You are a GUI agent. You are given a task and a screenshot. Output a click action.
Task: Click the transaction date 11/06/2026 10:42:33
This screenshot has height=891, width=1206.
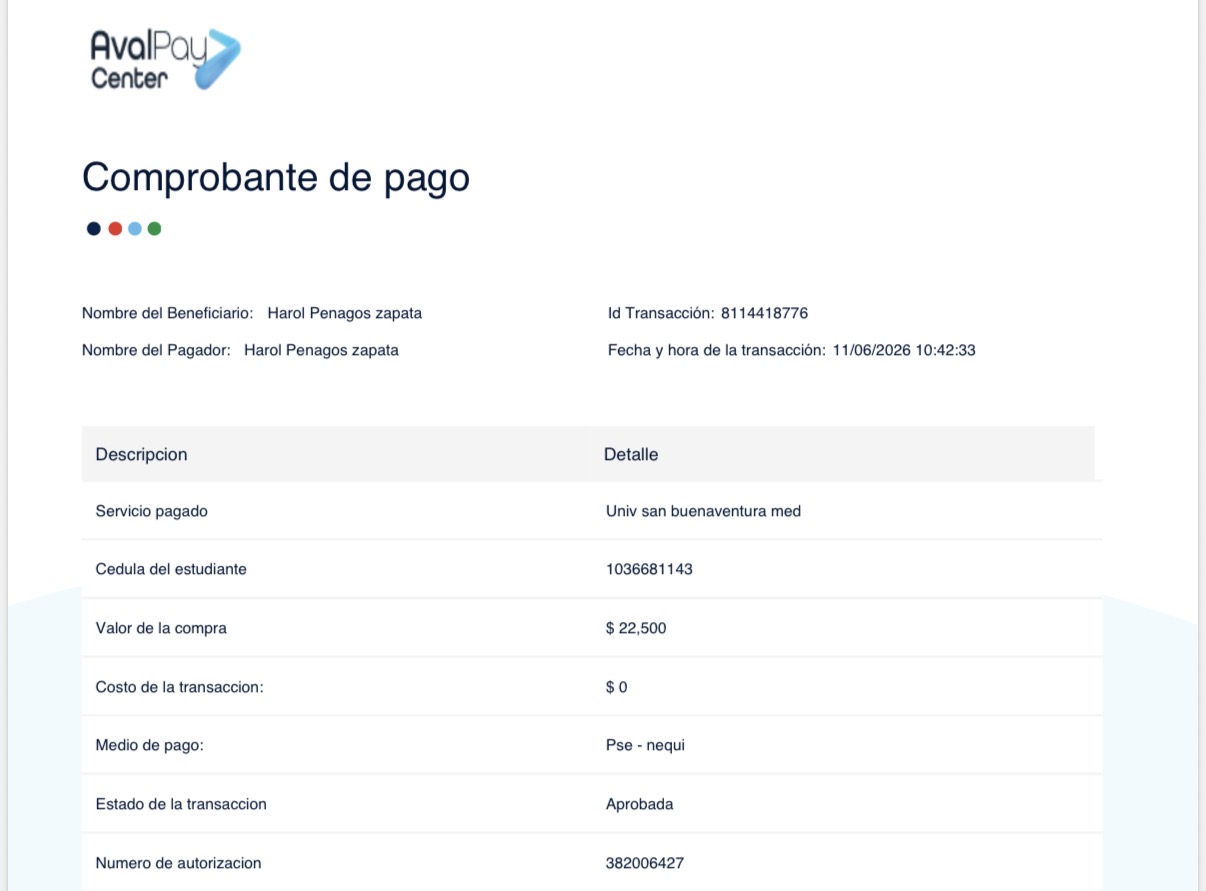coord(904,350)
